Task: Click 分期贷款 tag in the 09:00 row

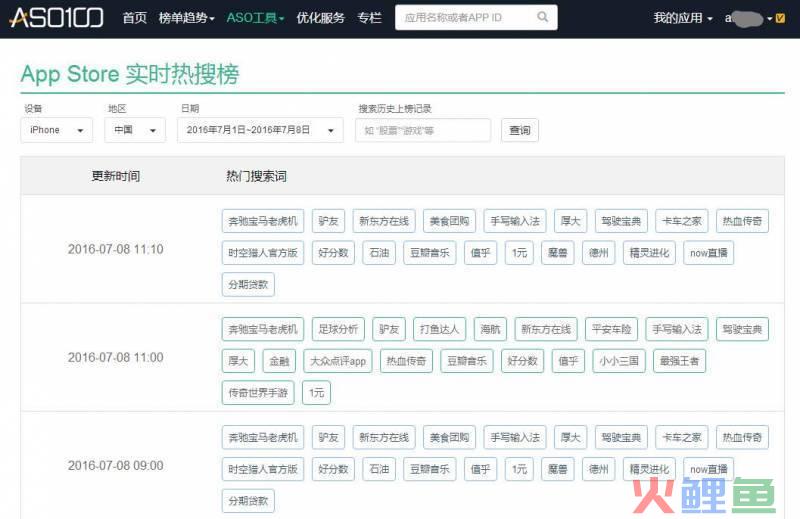Action: click(248, 501)
